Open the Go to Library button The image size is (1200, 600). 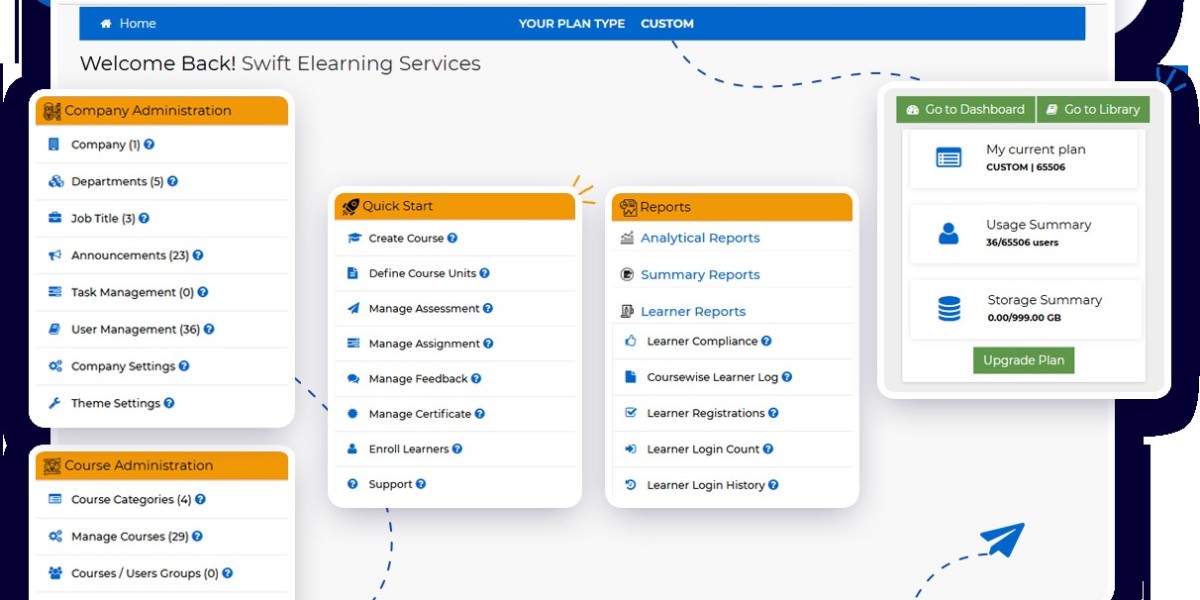pos(1093,109)
